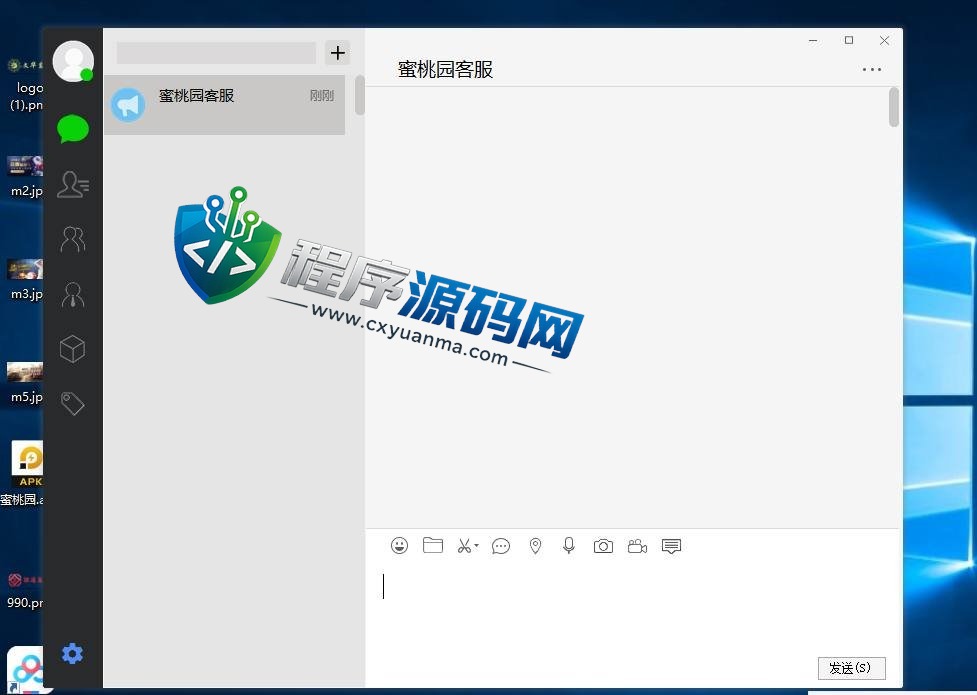This screenshot has width=977, height=695.
Task: Click the plus add button
Action: pos(338,53)
